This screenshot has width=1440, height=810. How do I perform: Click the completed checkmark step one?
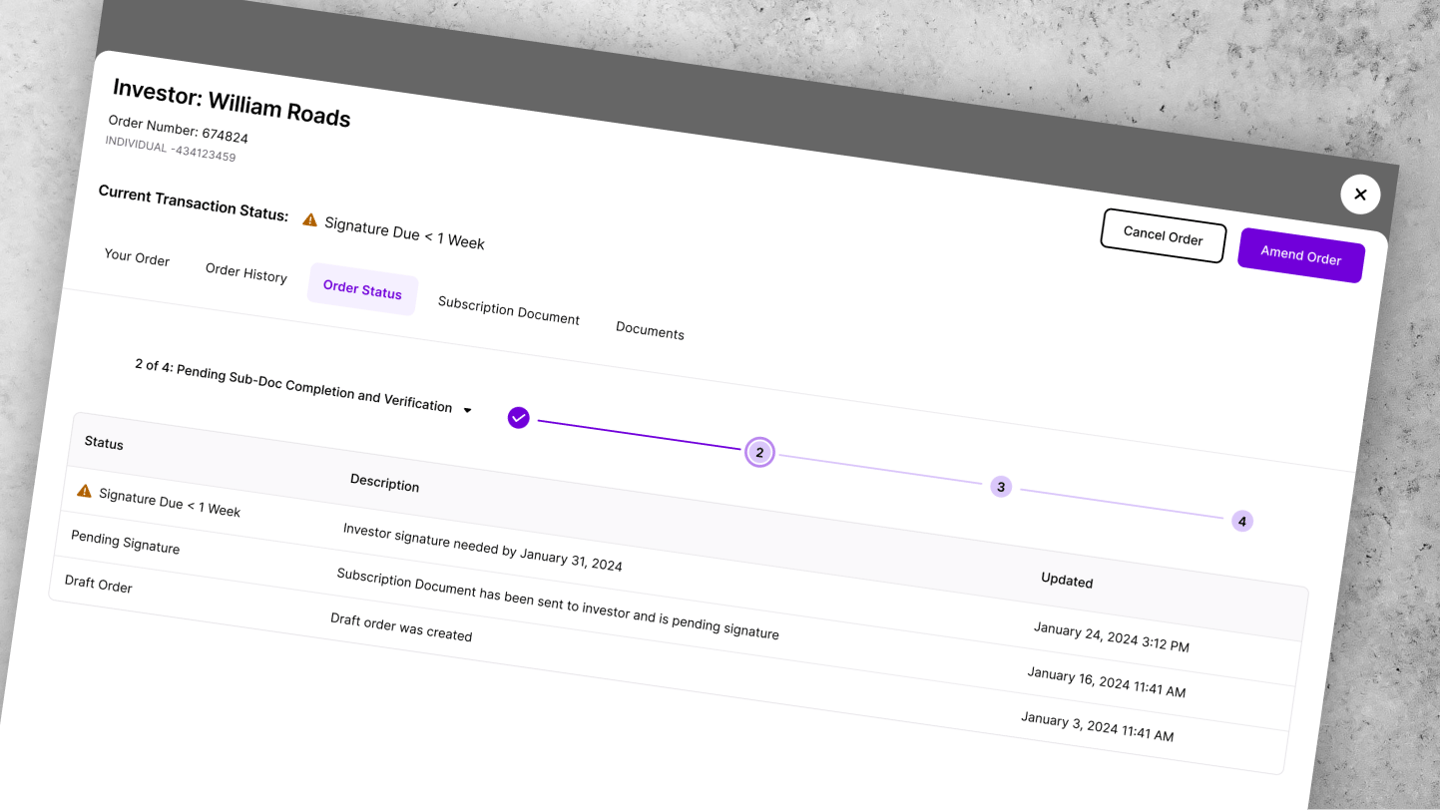518,417
